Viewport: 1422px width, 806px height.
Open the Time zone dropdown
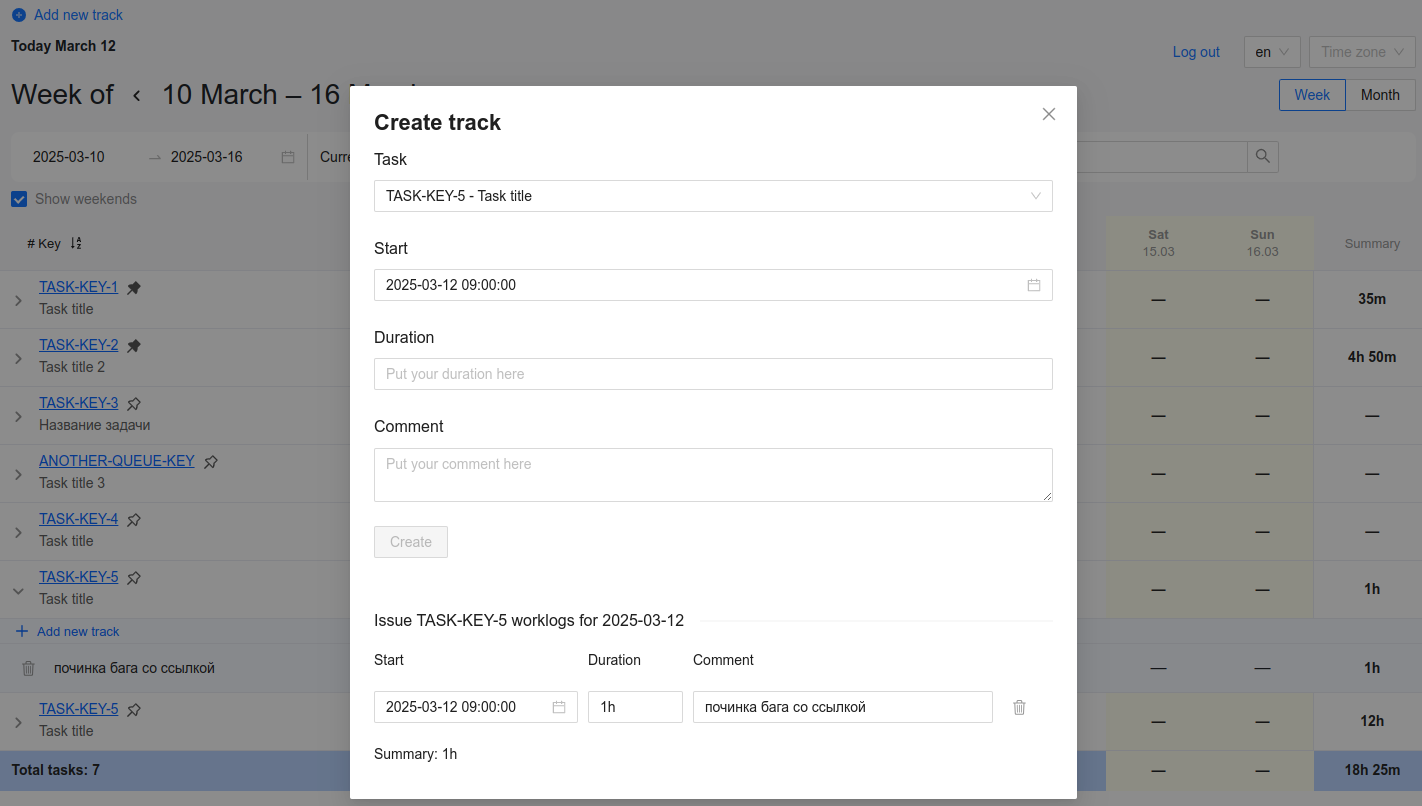[1362, 52]
